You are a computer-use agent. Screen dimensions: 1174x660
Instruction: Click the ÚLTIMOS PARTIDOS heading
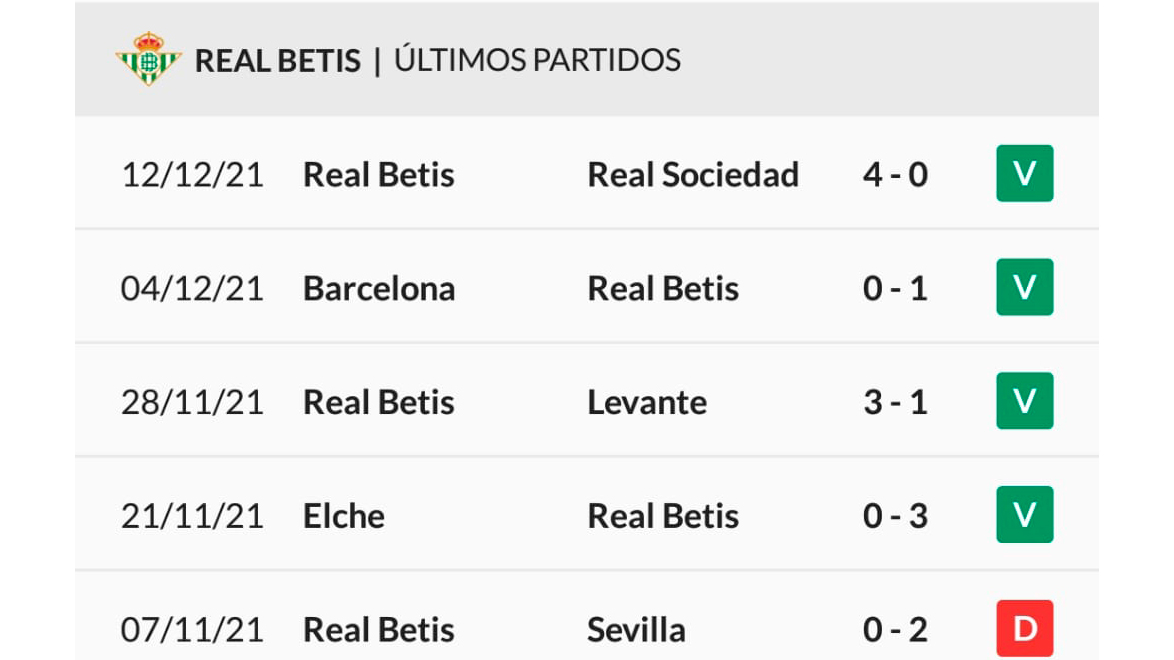pyautogui.click(x=537, y=59)
